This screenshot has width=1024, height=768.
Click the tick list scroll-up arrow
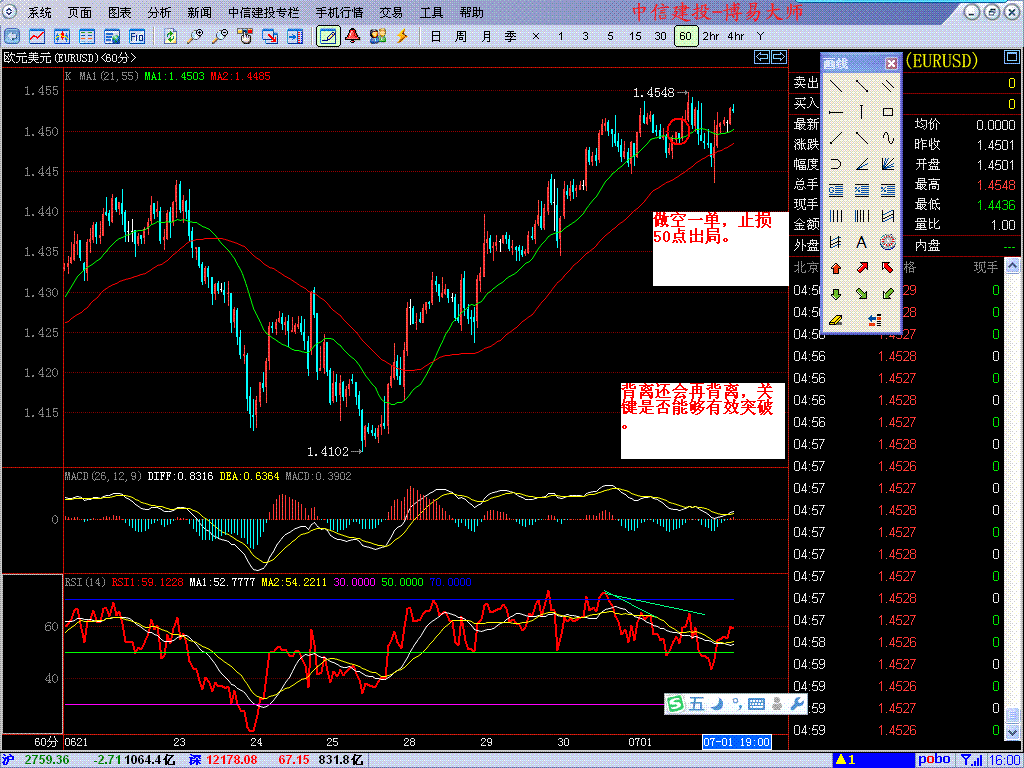click(x=1011, y=265)
